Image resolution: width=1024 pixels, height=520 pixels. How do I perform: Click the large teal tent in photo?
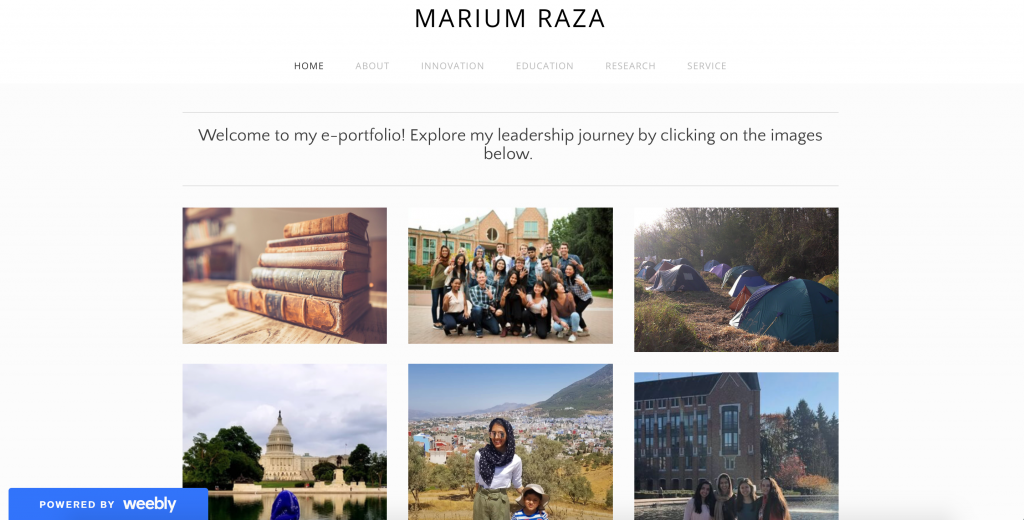click(787, 312)
